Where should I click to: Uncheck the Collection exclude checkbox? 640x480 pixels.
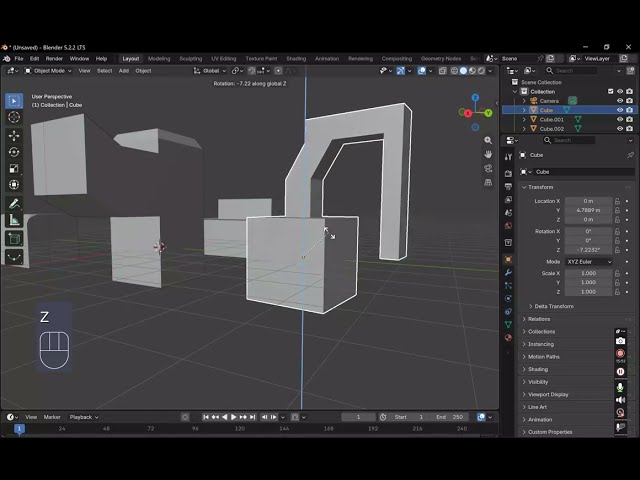(611, 91)
